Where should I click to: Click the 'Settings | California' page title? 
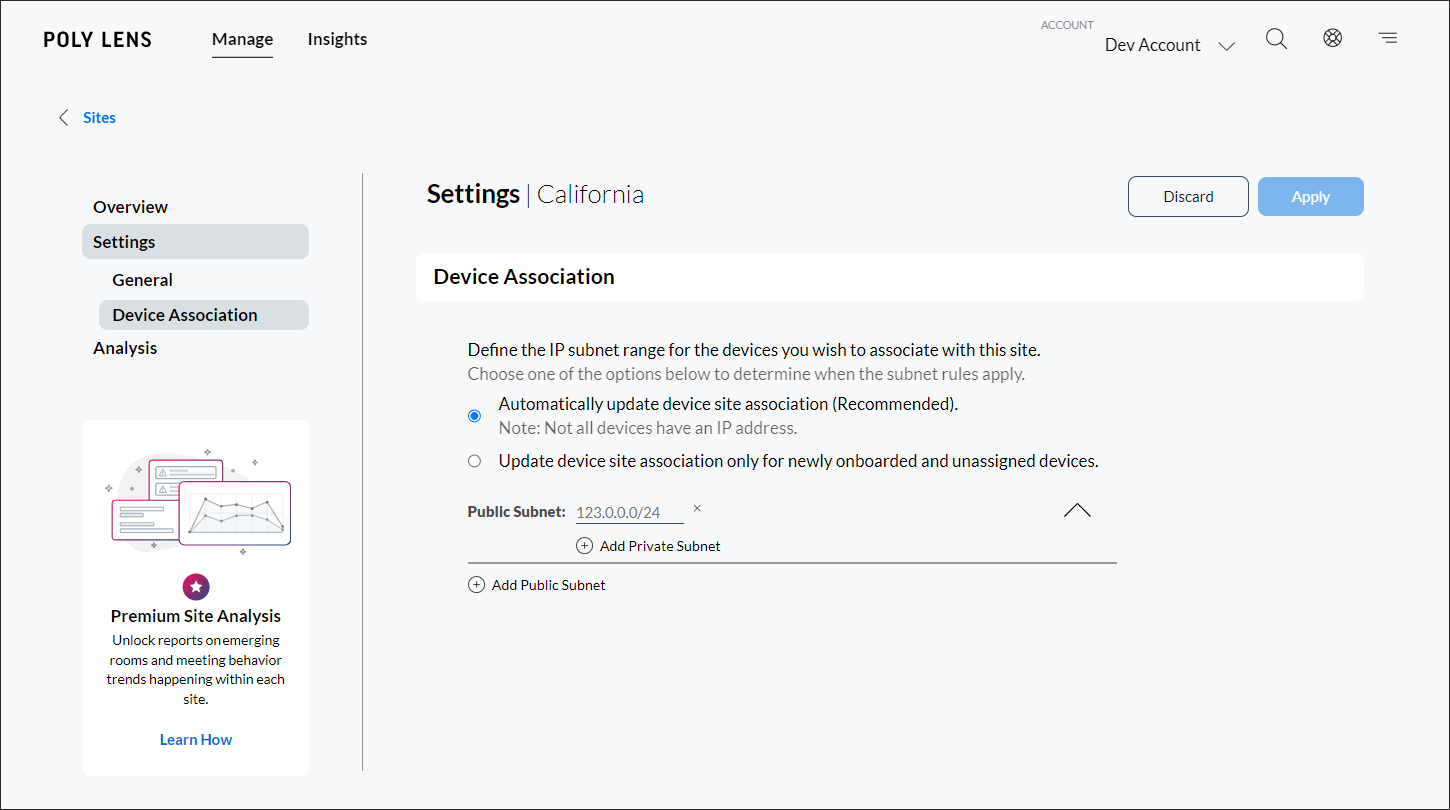[535, 194]
